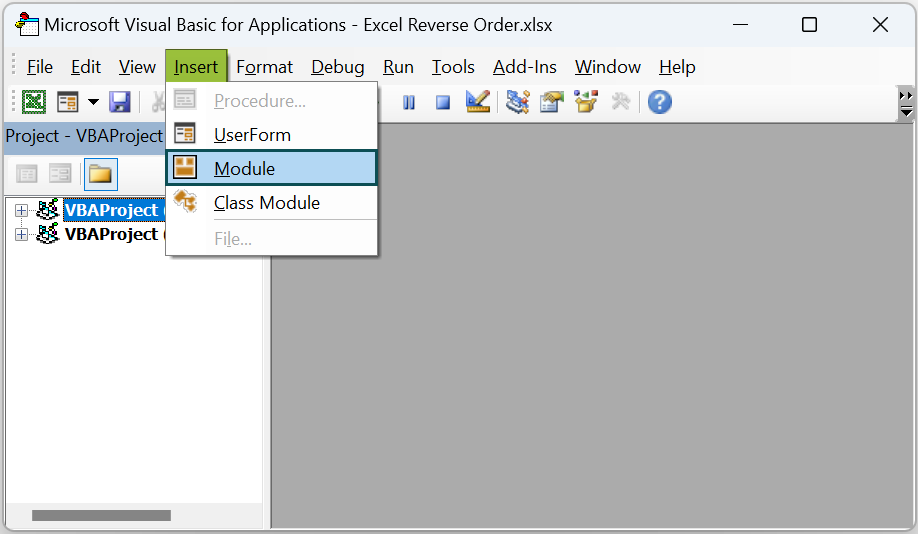918x534 pixels.
Task: Open the Add-Ins menu
Action: (525, 67)
